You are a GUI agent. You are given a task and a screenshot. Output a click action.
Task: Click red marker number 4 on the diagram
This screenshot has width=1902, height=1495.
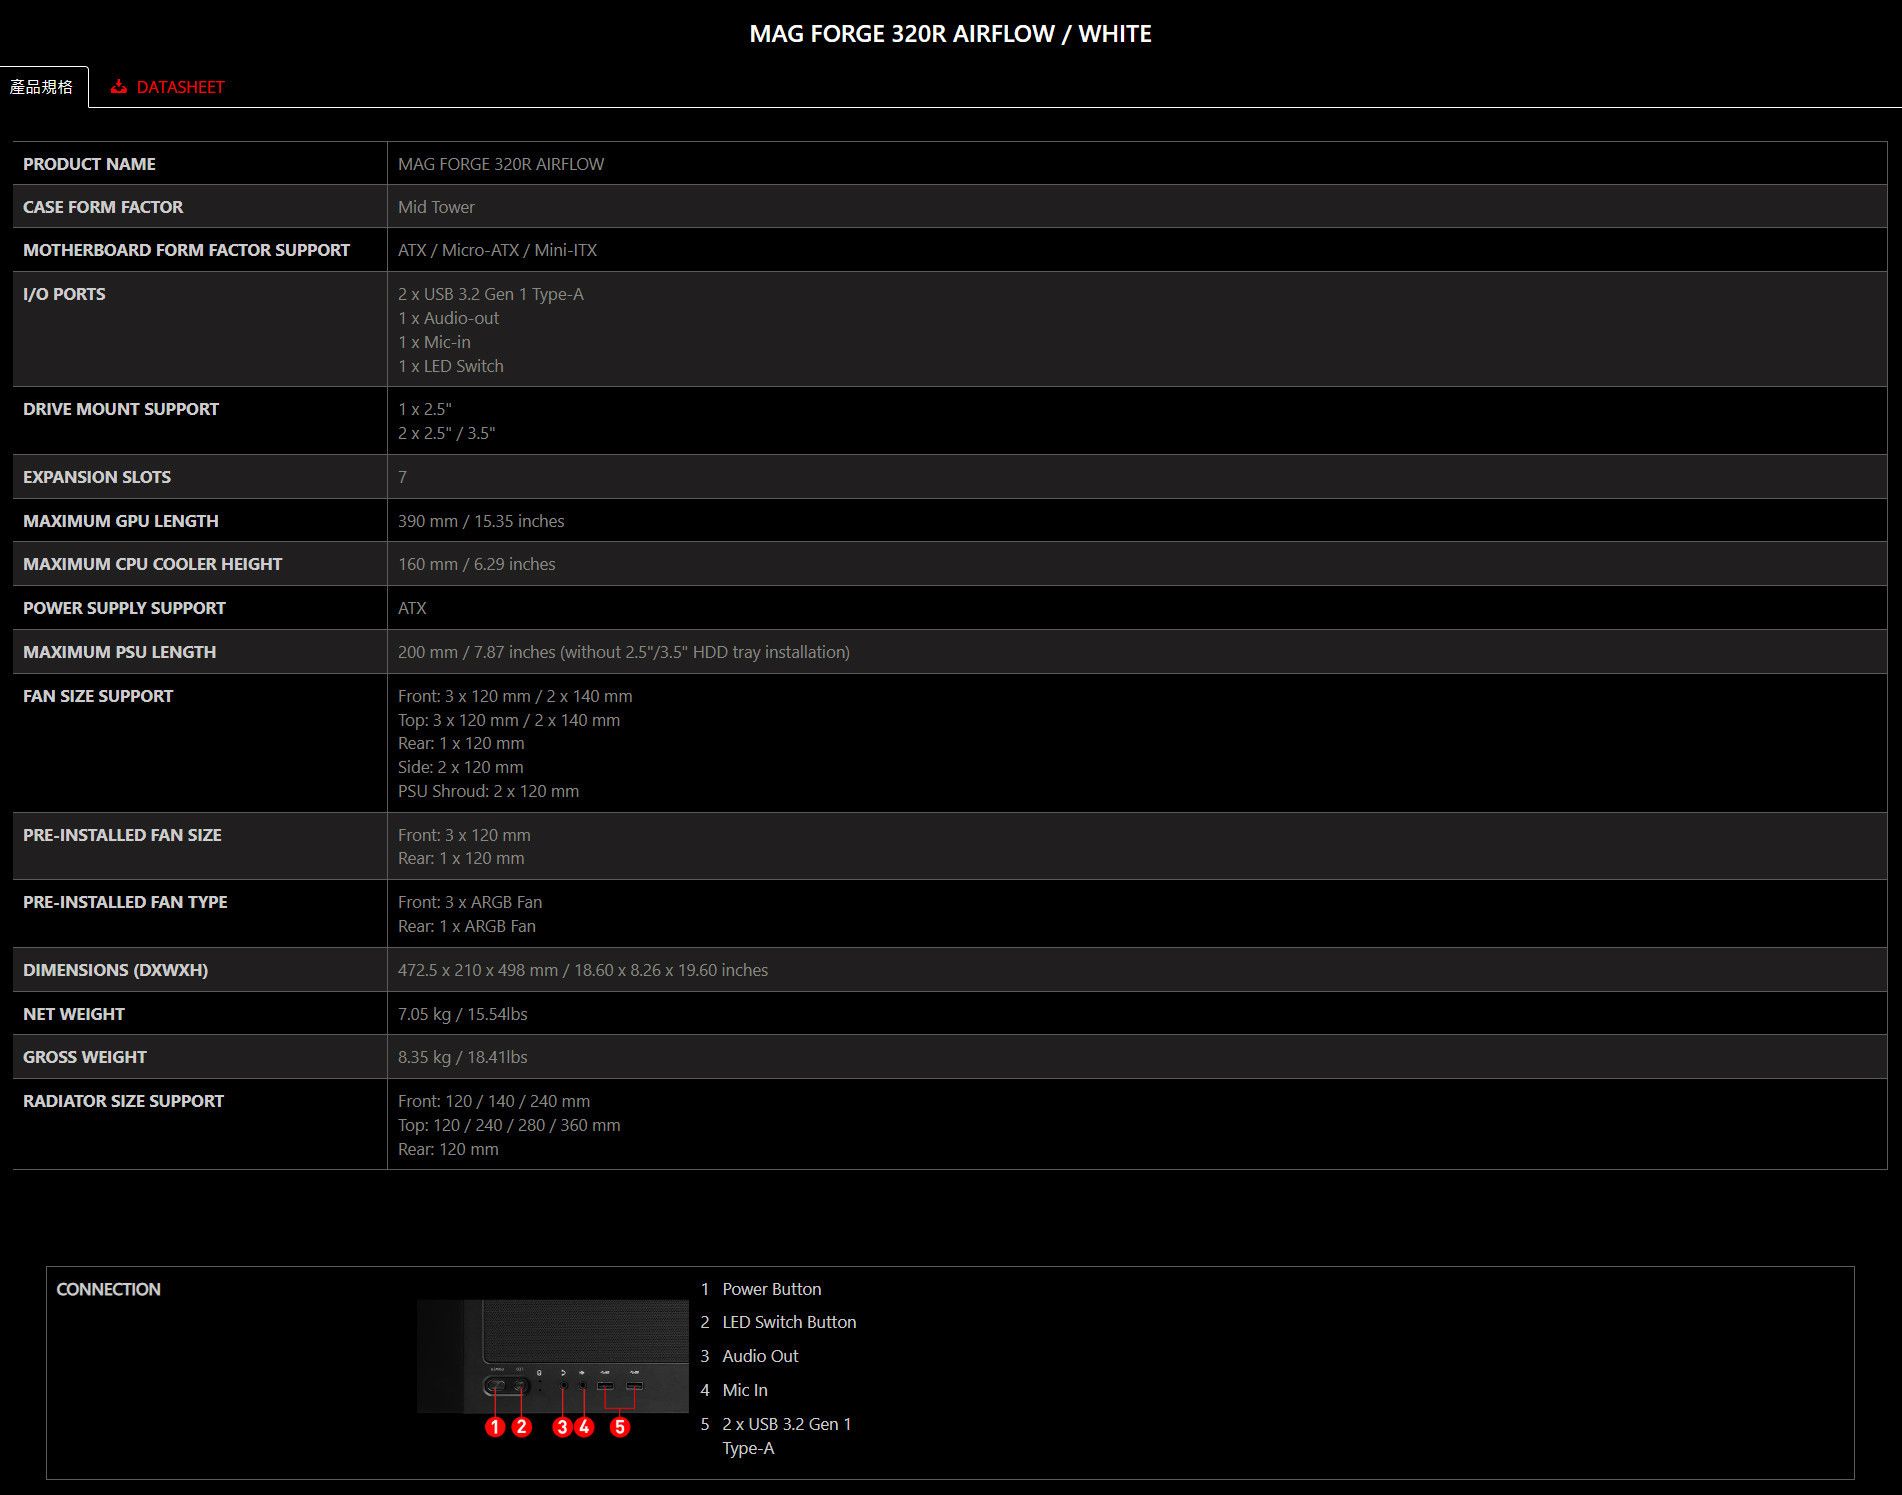585,1427
